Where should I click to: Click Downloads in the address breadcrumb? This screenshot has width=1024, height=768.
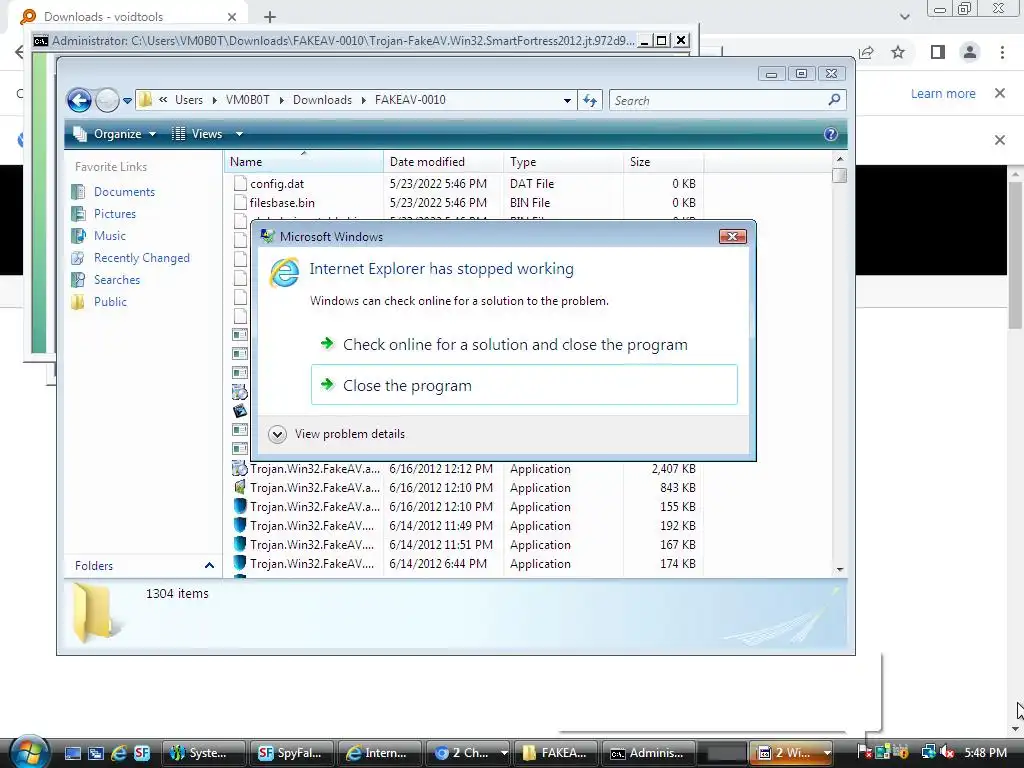tap(322, 100)
